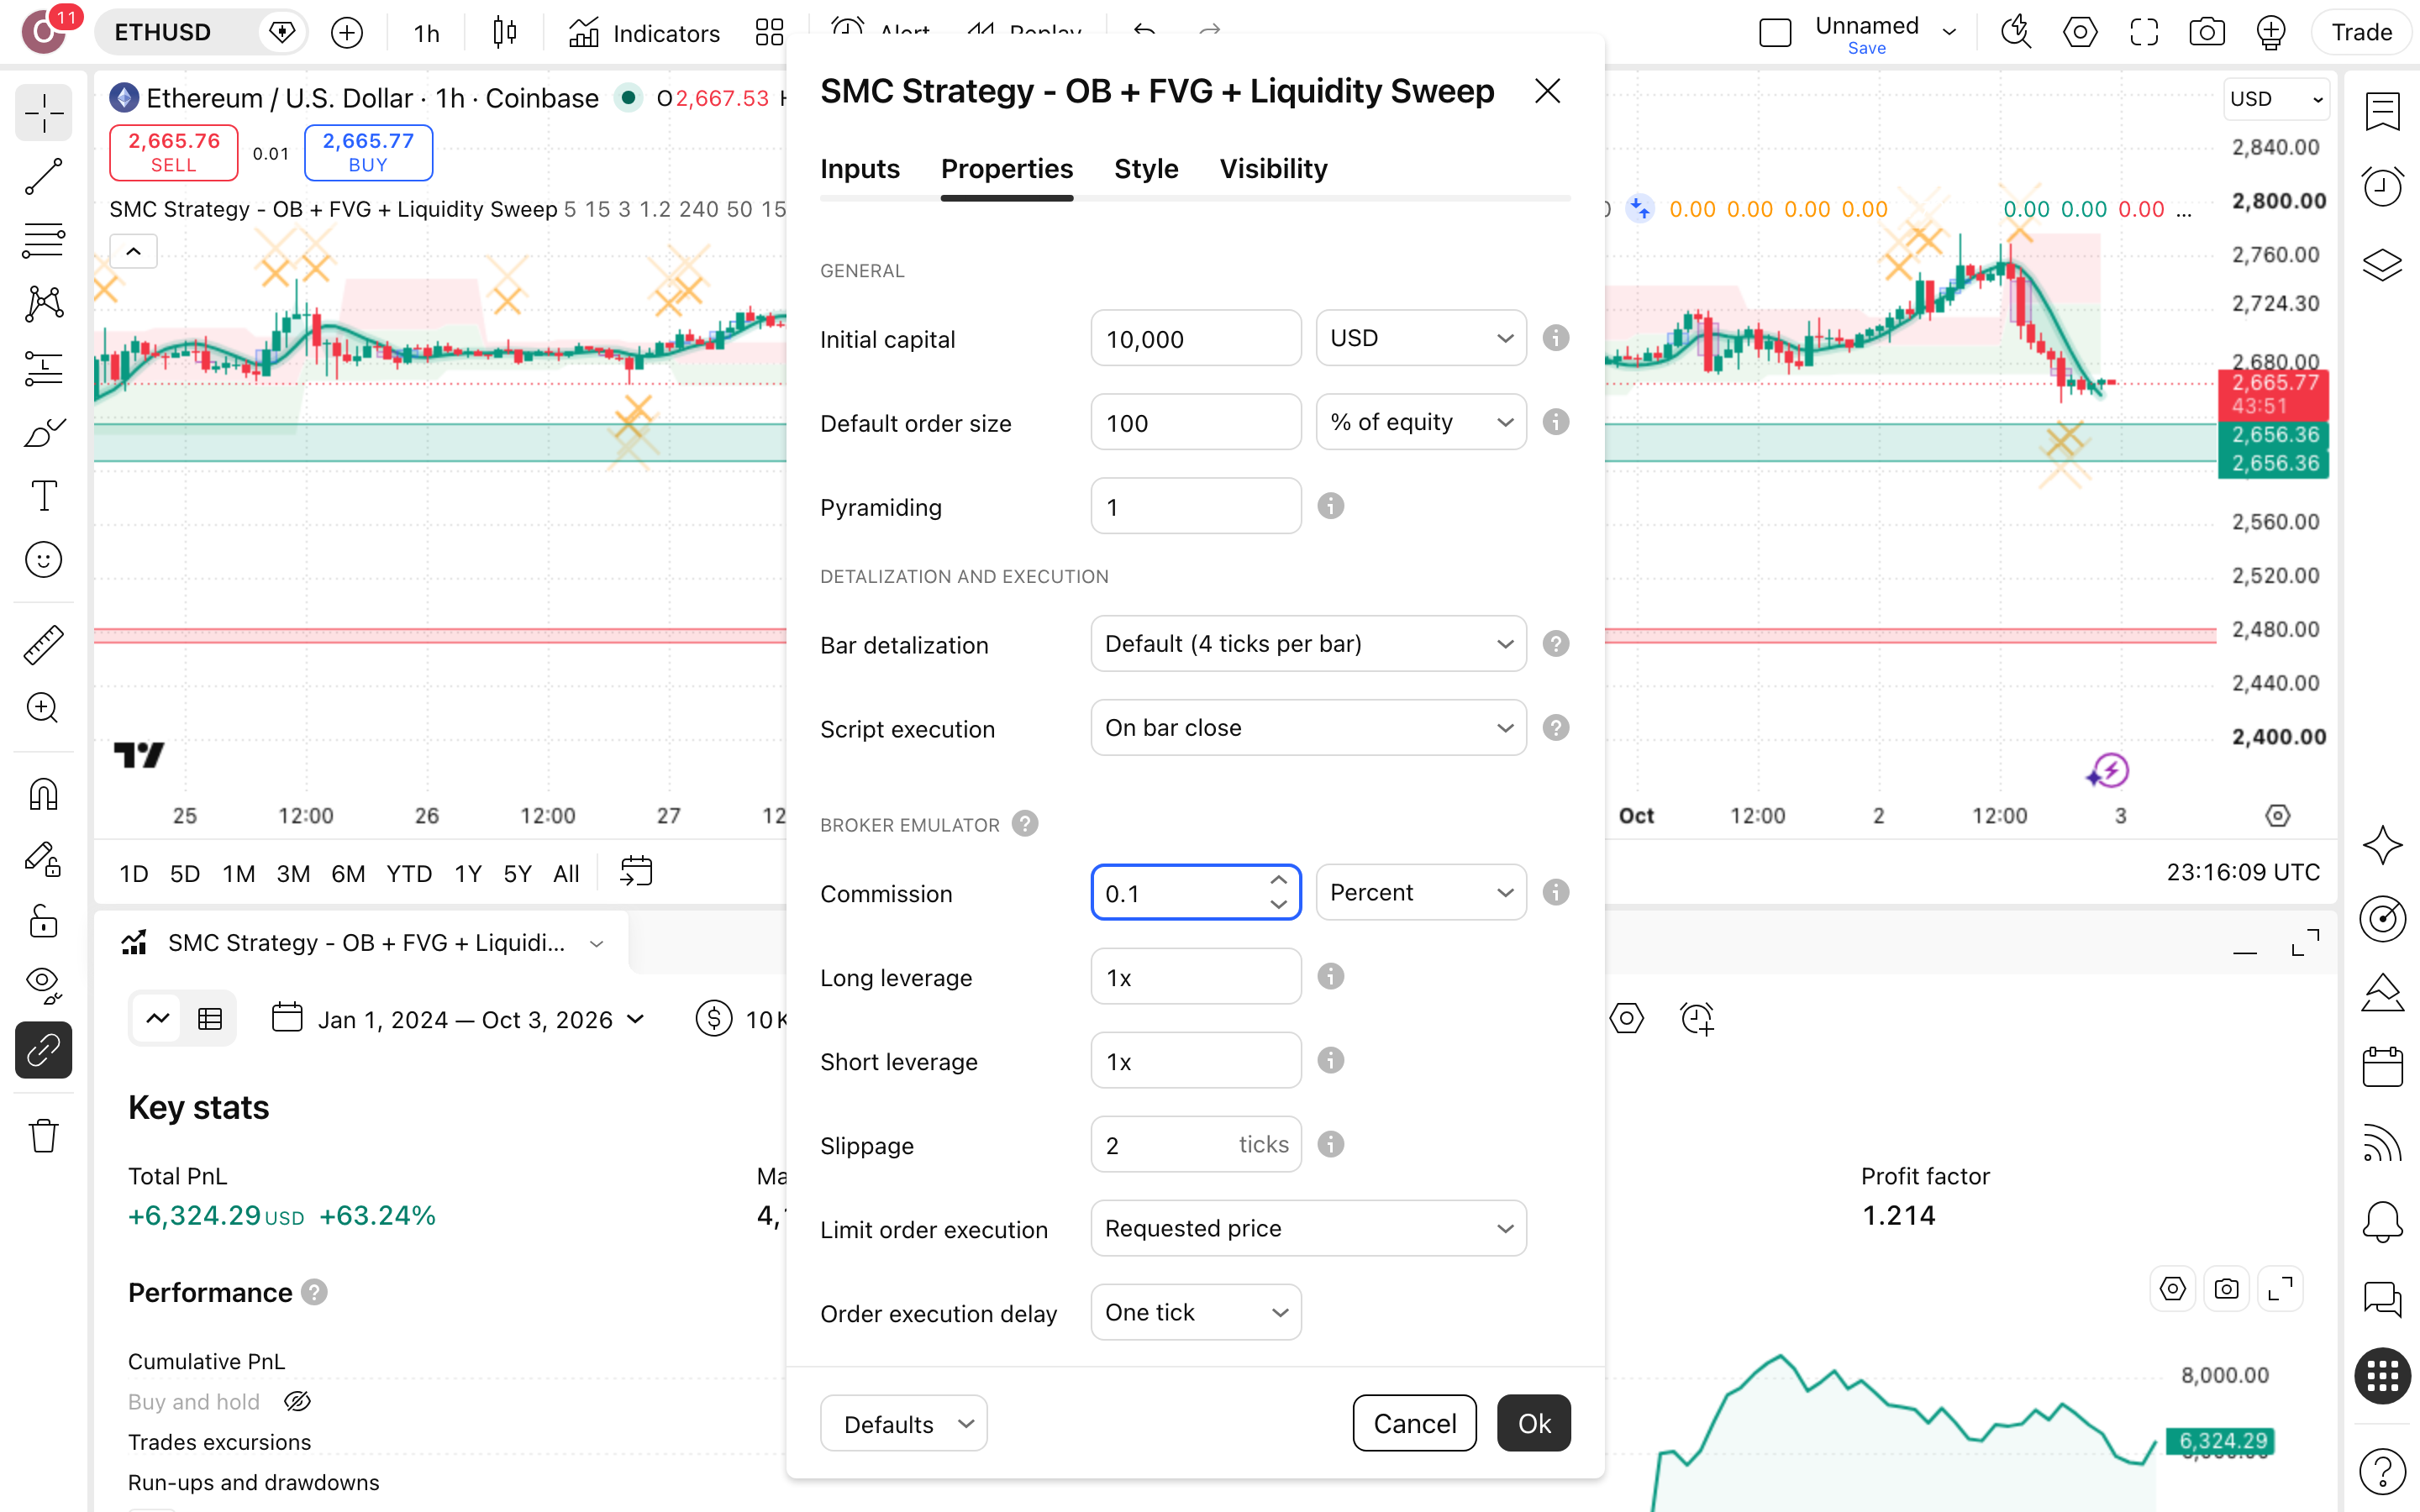Remove drawings with the trash icon
The height and width of the screenshot is (1512, 2420).
[x=44, y=1135]
